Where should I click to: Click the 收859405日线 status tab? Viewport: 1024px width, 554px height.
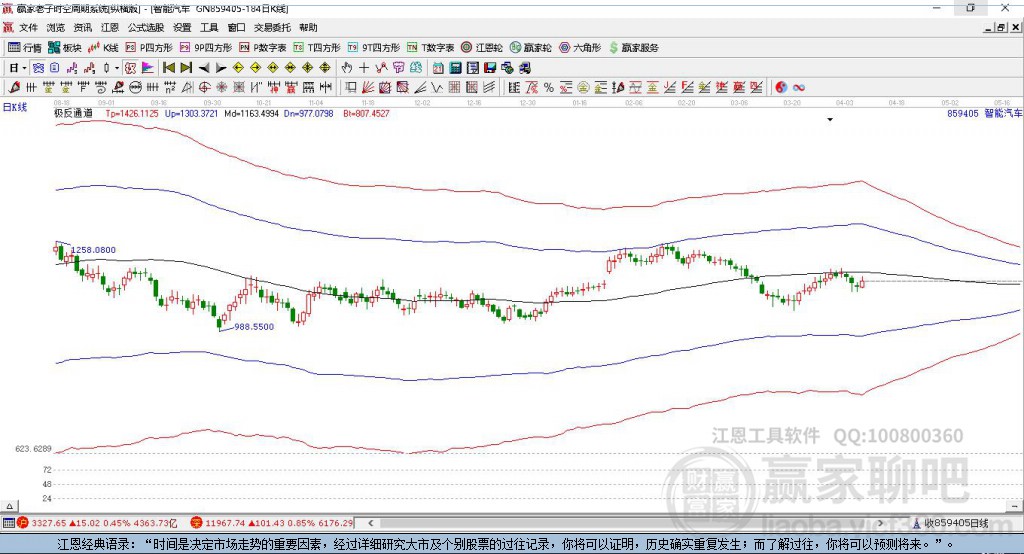tap(951, 523)
